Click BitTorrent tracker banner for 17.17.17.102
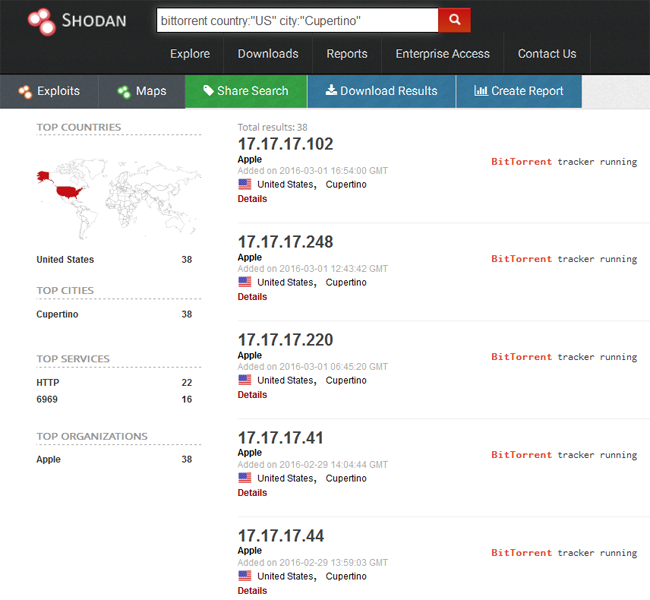Screen dimensions: 650x600 coord(564,162)
